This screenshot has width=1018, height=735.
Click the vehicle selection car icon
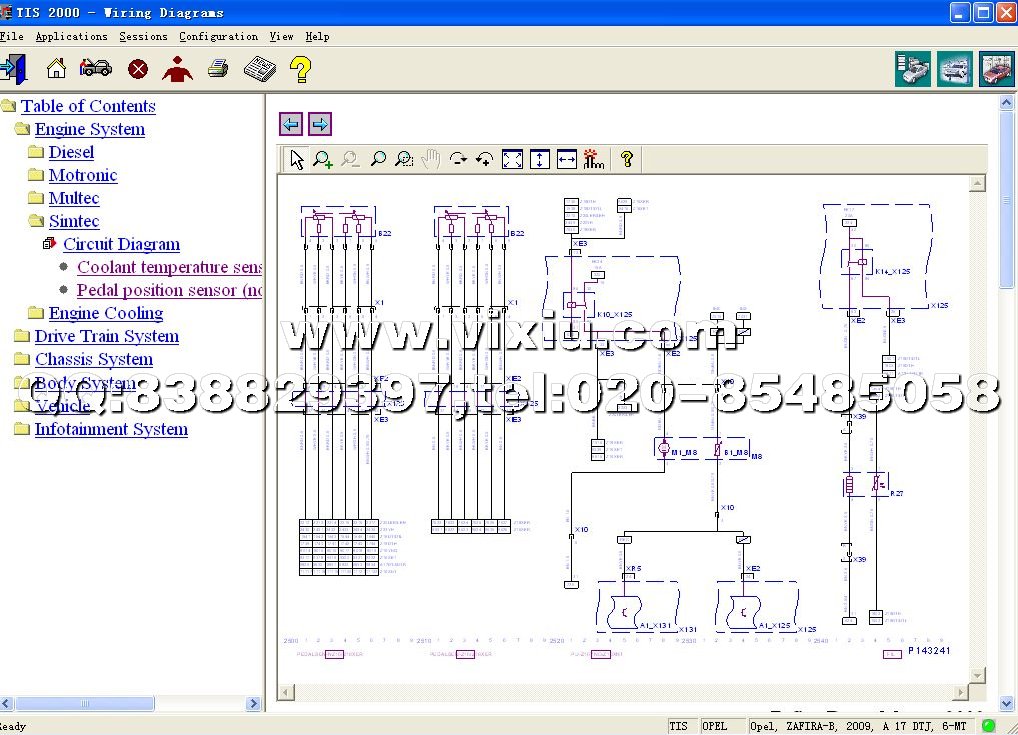click(96, 69)
